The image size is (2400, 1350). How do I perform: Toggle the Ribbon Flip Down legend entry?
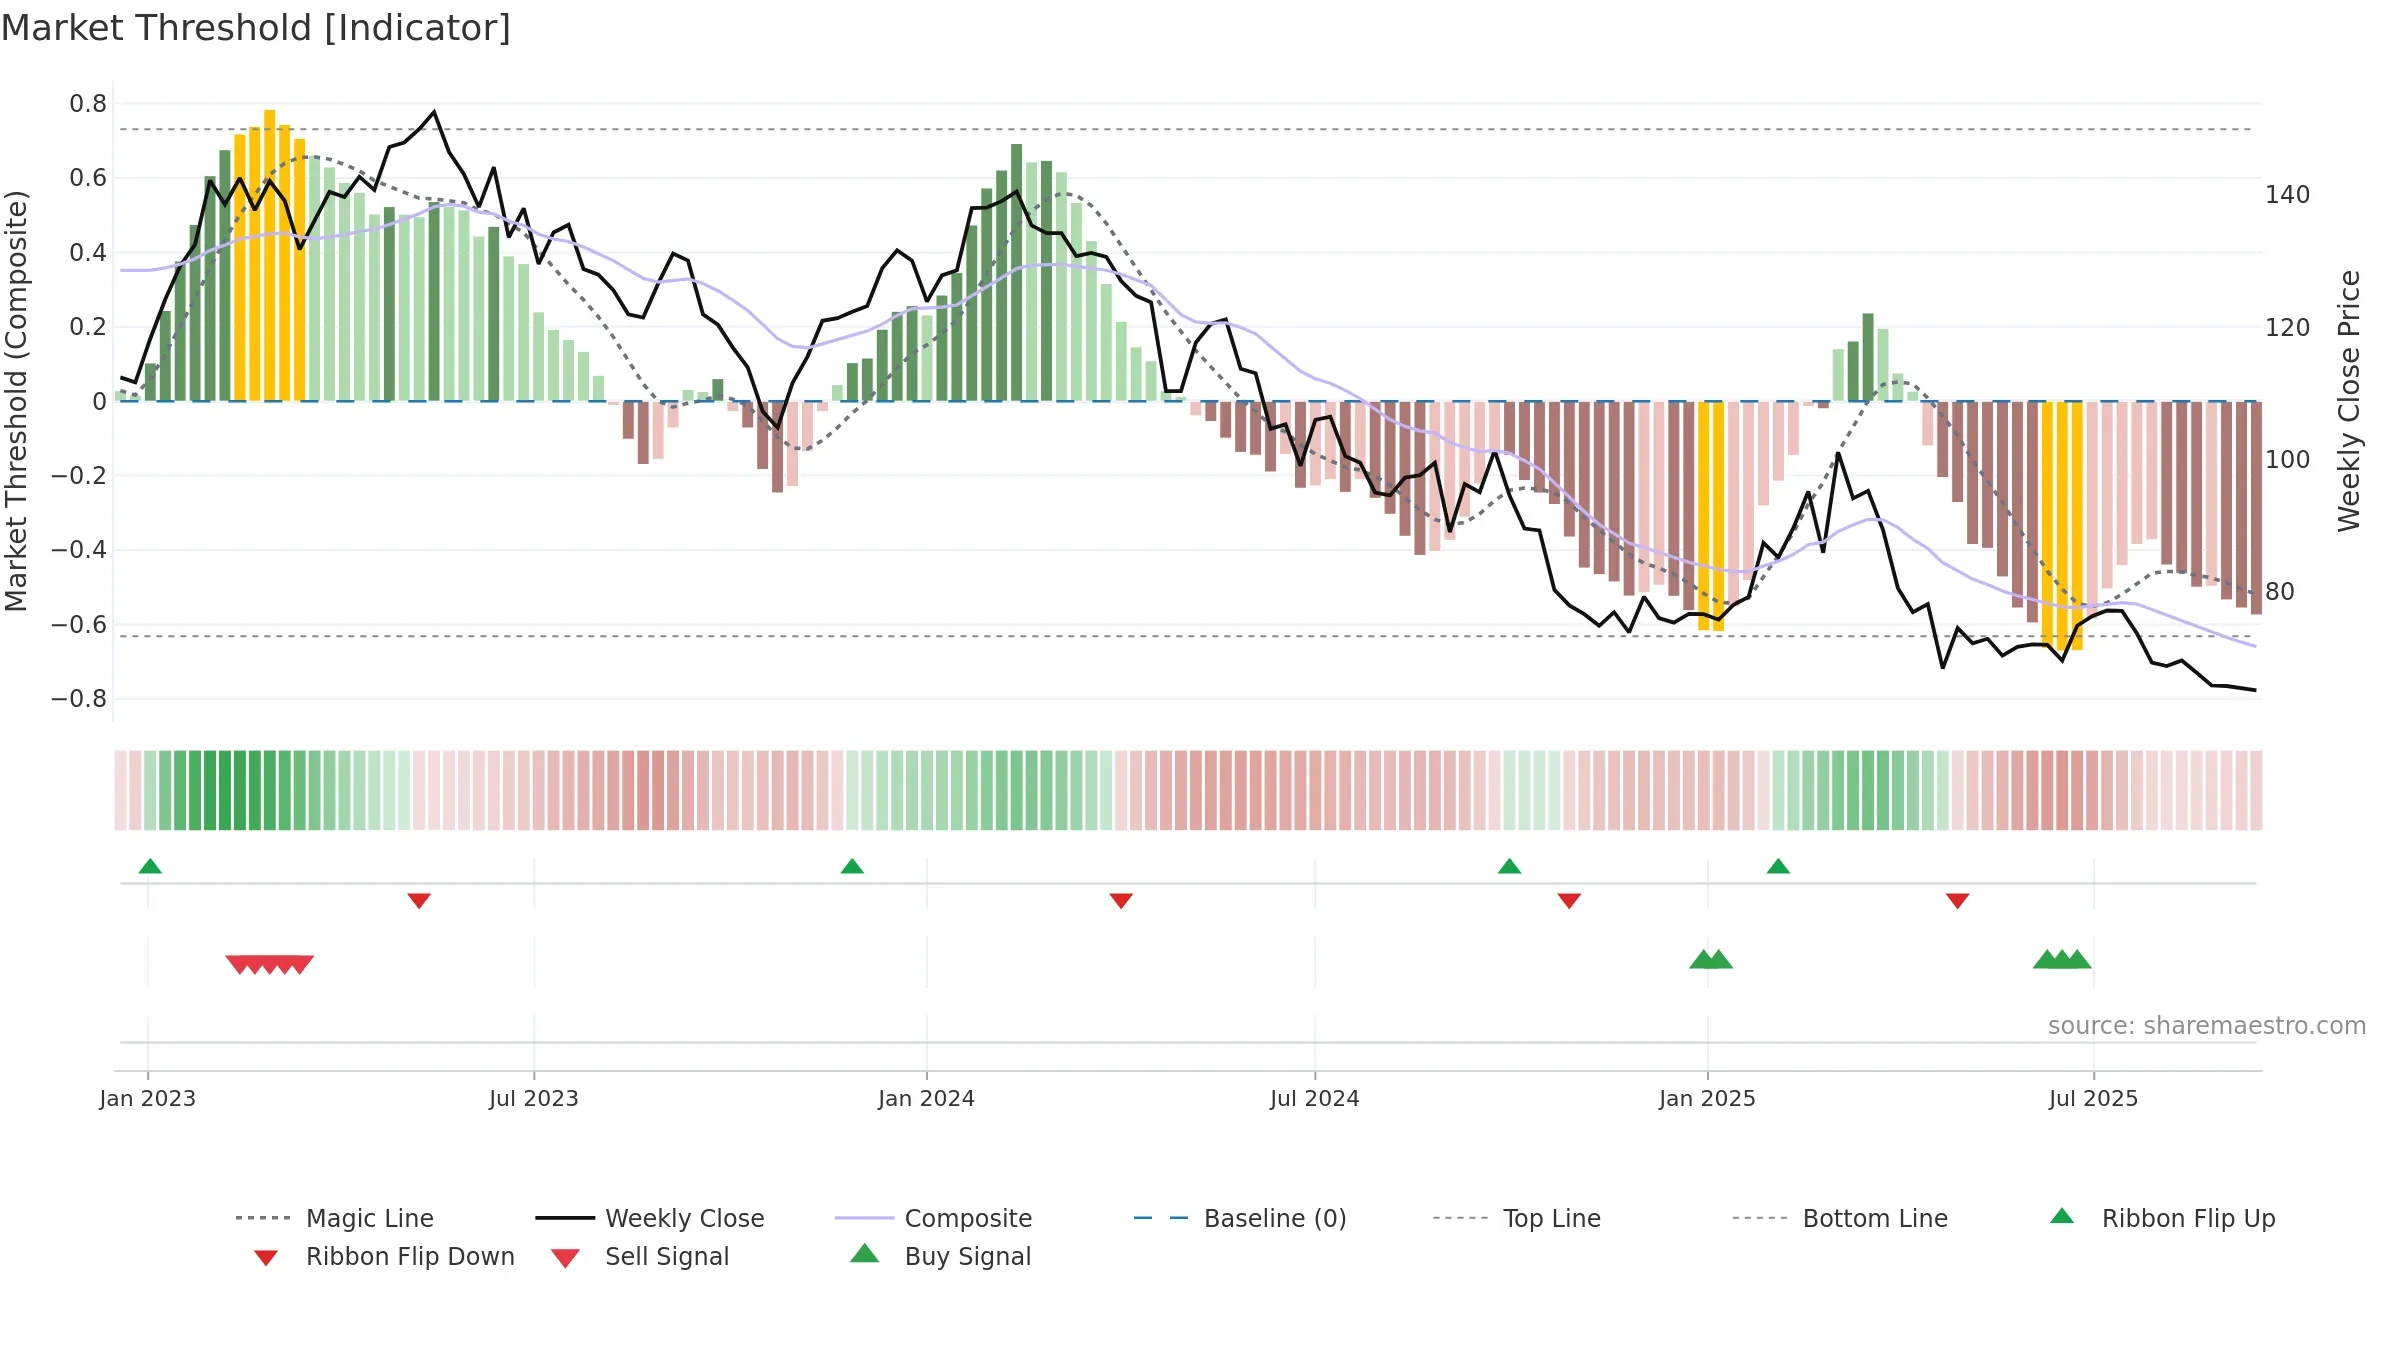(383, 1256)
